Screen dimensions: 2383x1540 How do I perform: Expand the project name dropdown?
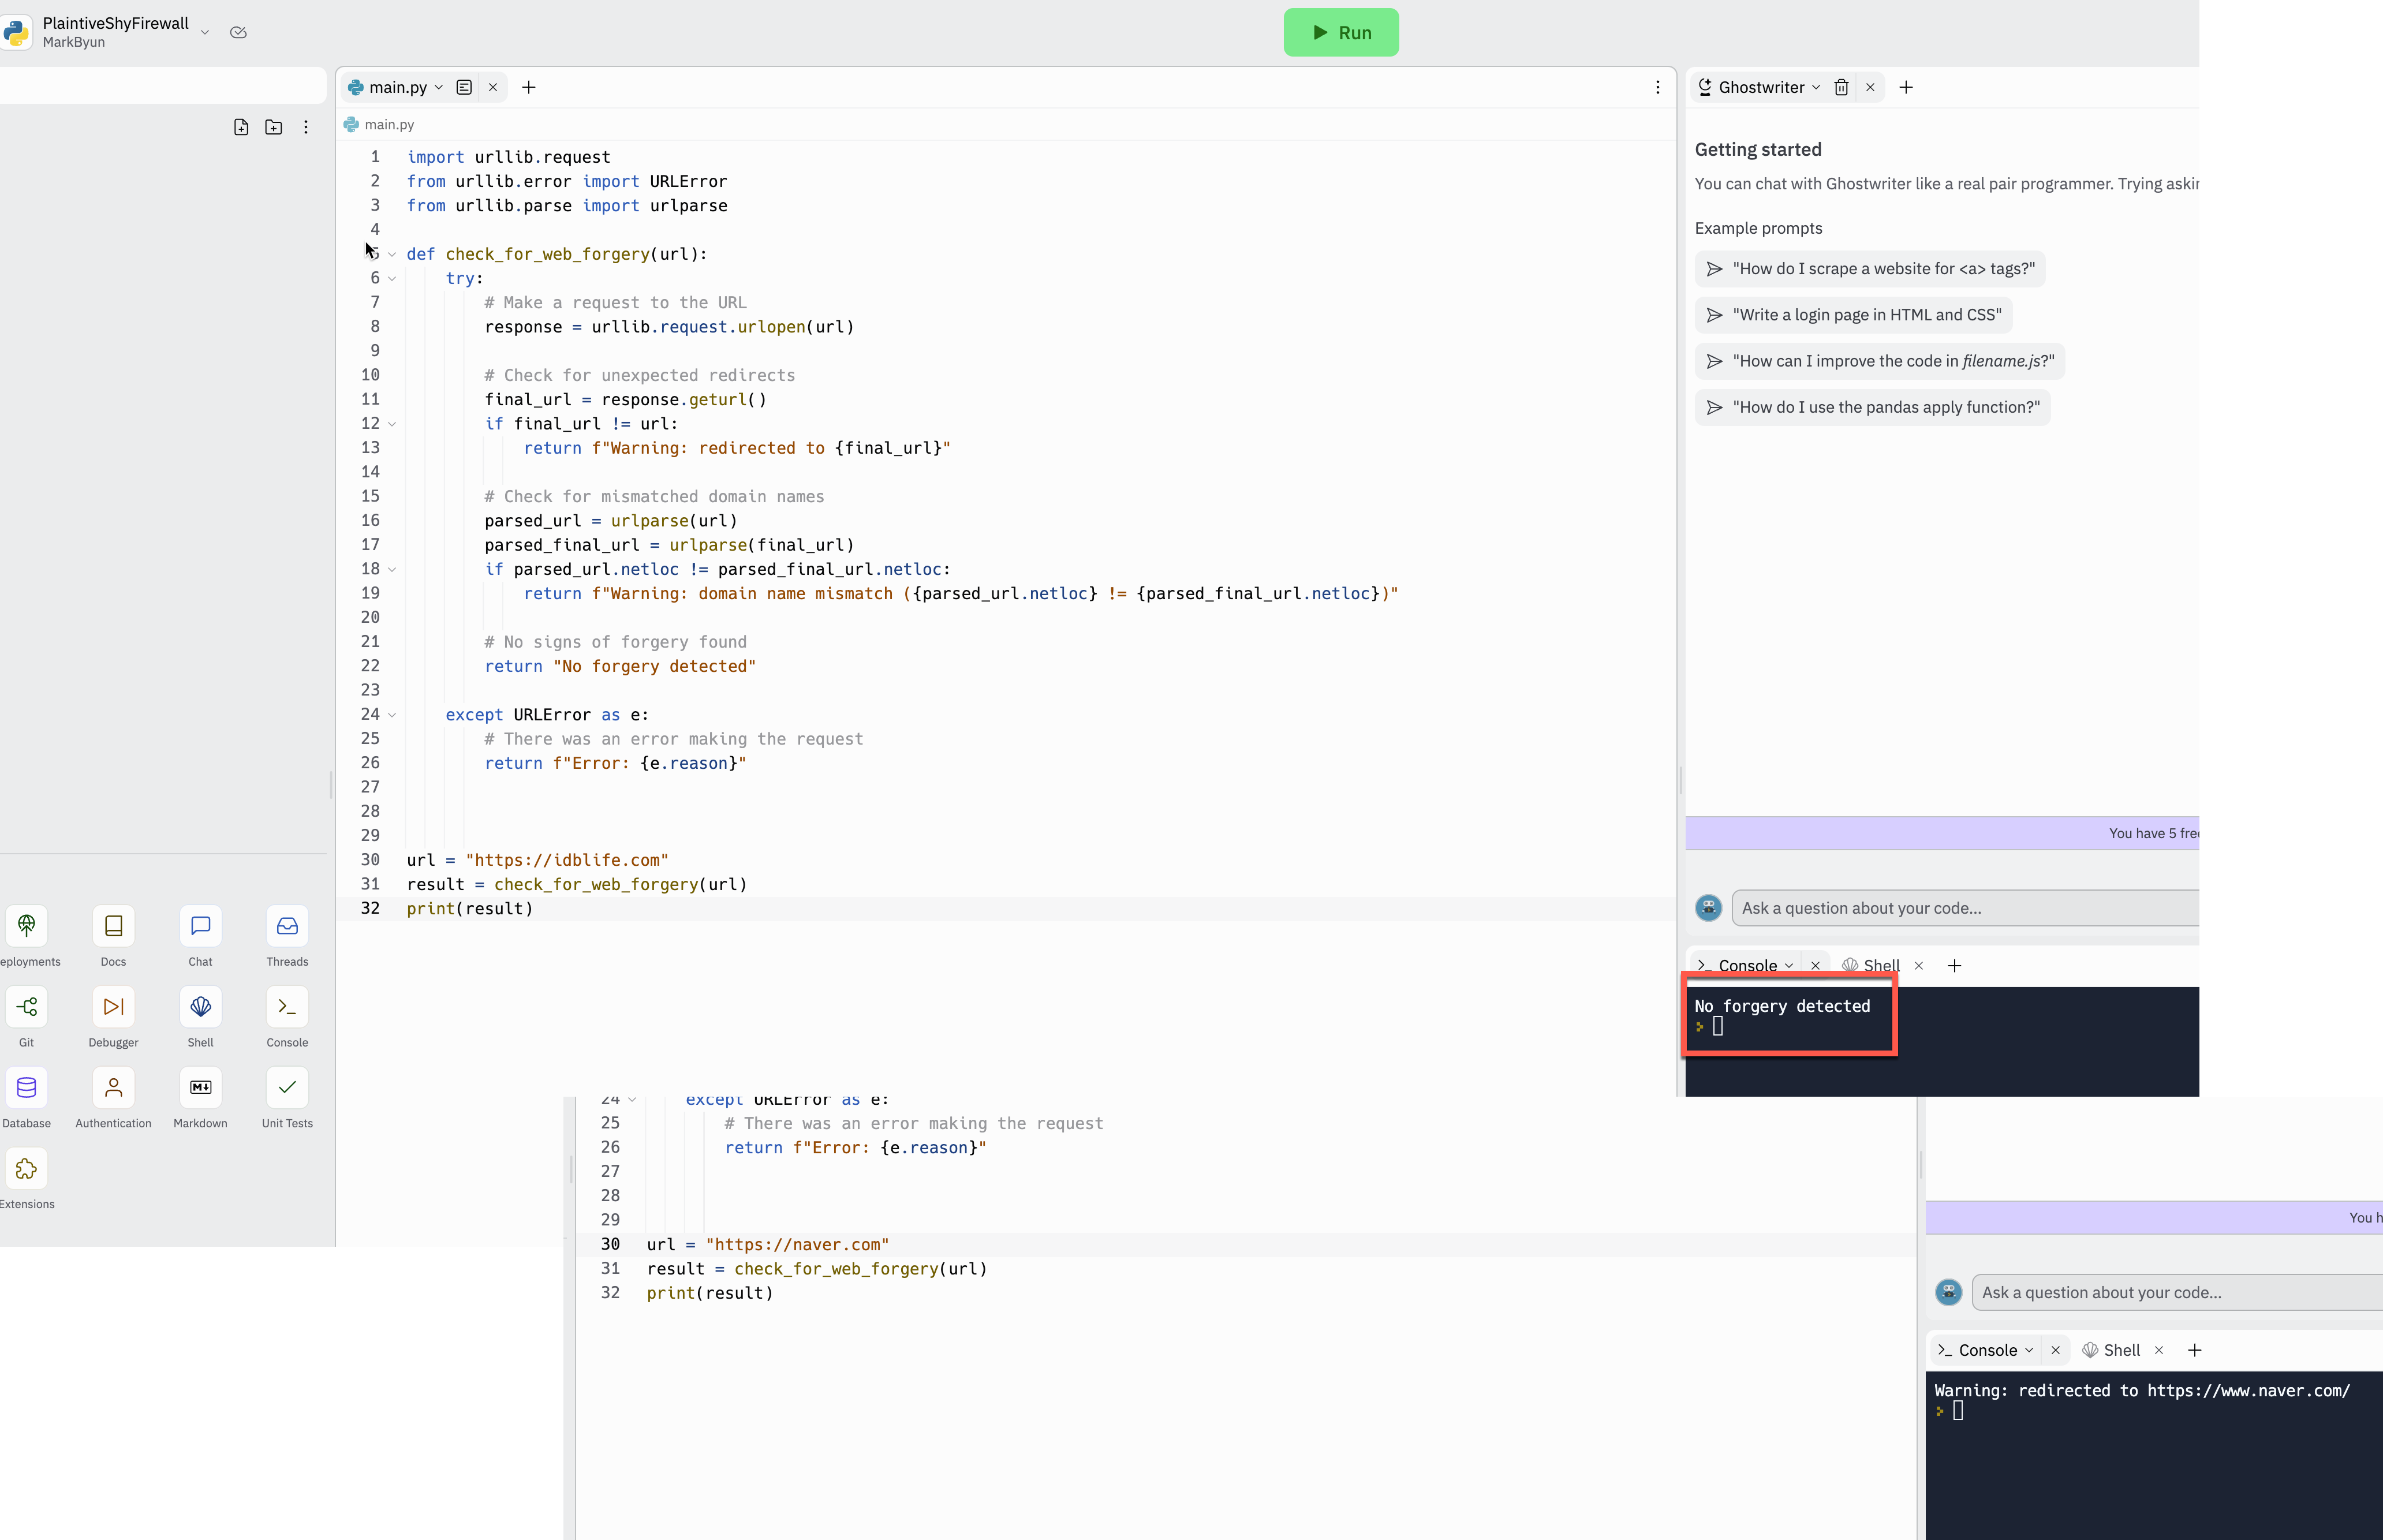pos(205,32)
